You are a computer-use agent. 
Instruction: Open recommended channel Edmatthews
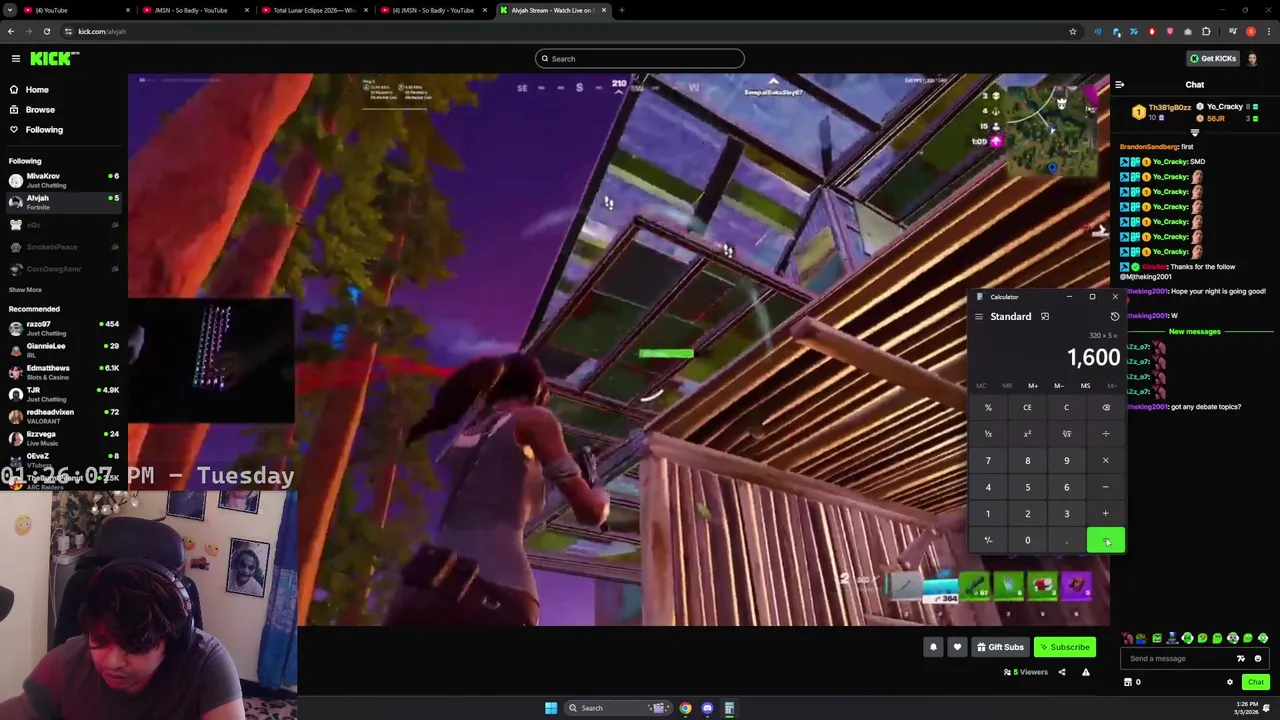63,372
